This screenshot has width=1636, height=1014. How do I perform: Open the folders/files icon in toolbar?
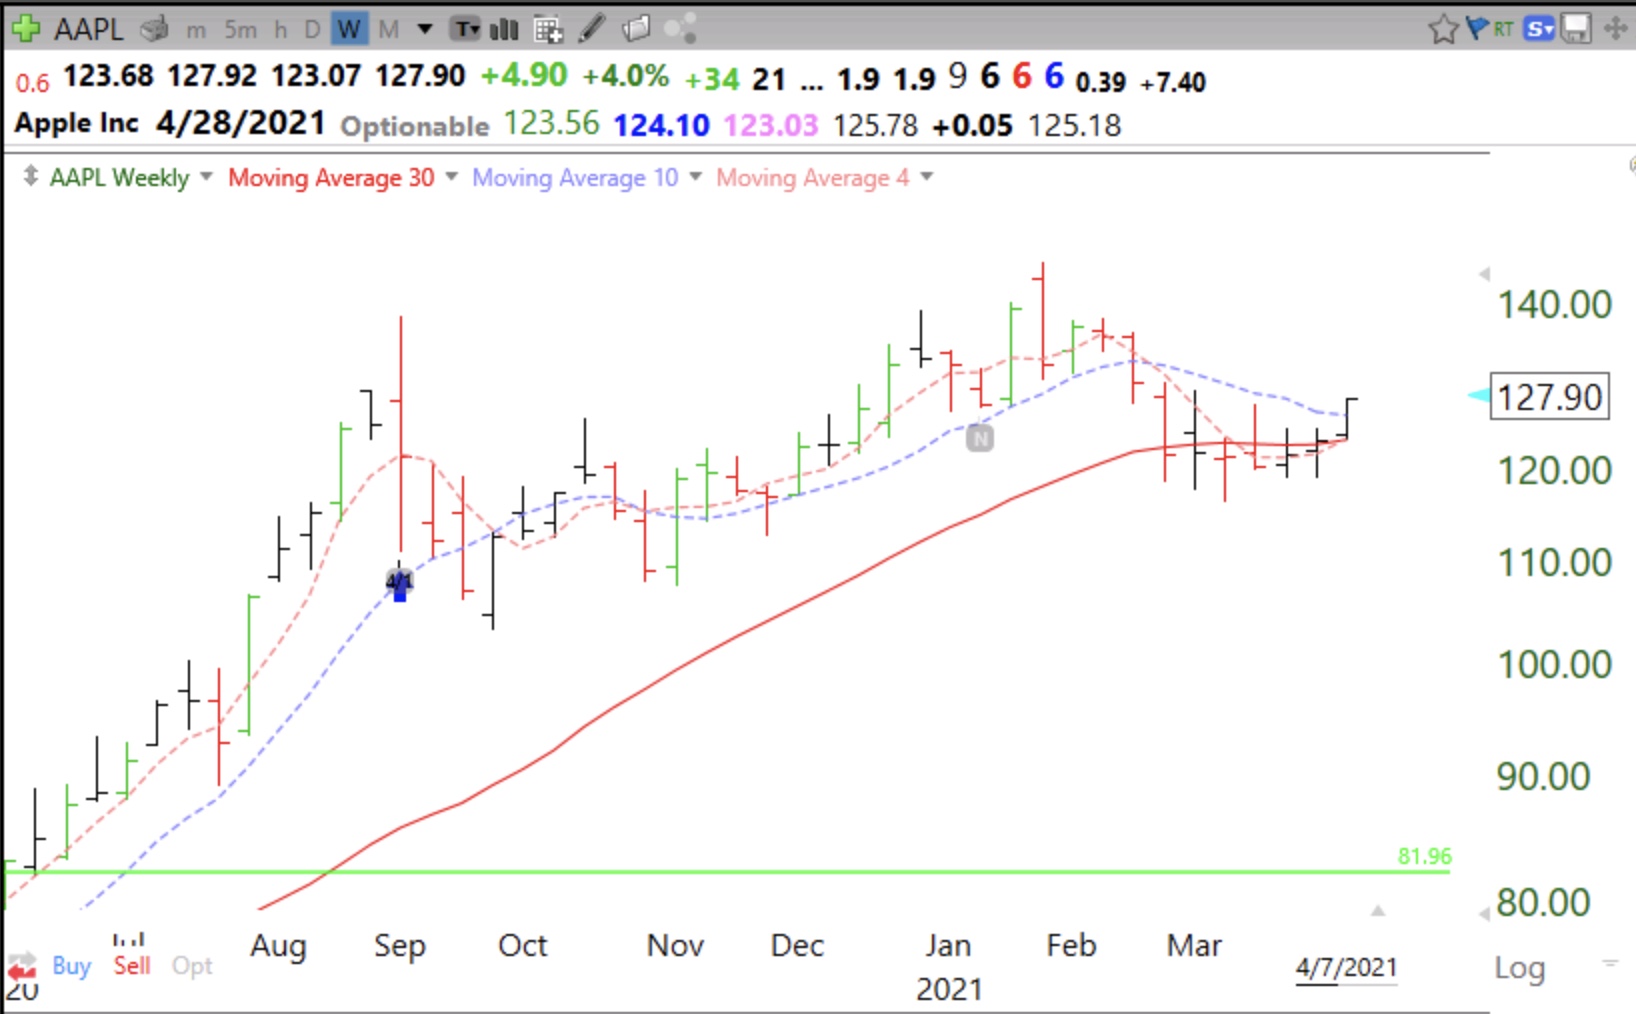636,28
